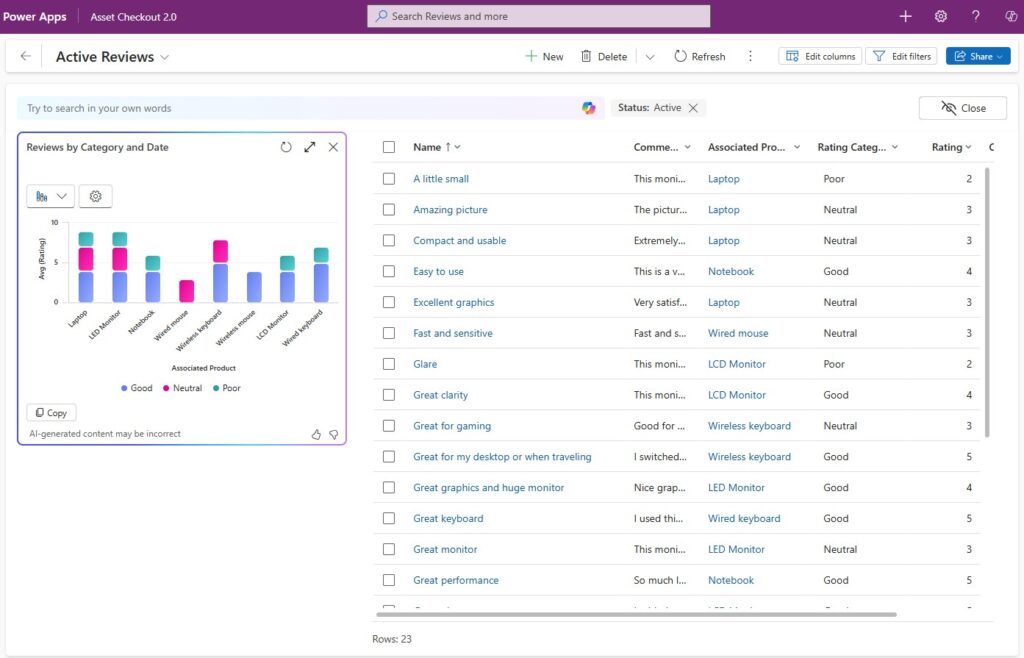Click the plus icon in top header
This screenshot has width=1024, height=658.
[x=905, y=16]
